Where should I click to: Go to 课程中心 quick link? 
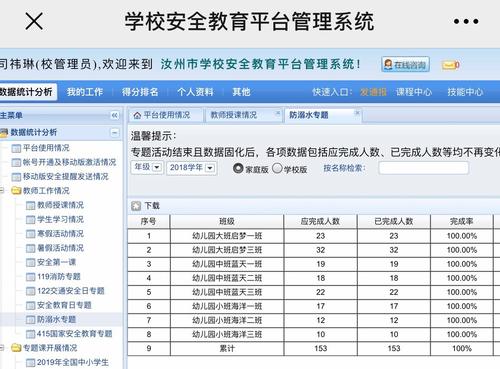[x=414, y=92]
